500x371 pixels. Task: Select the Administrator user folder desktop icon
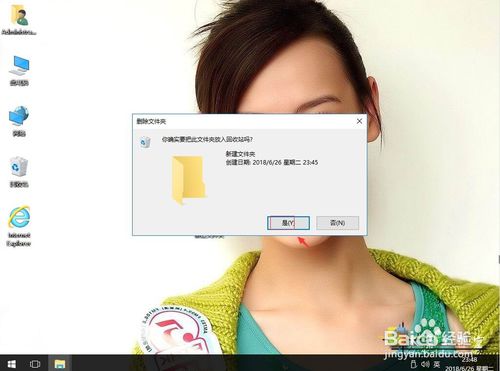click(19, 21)
